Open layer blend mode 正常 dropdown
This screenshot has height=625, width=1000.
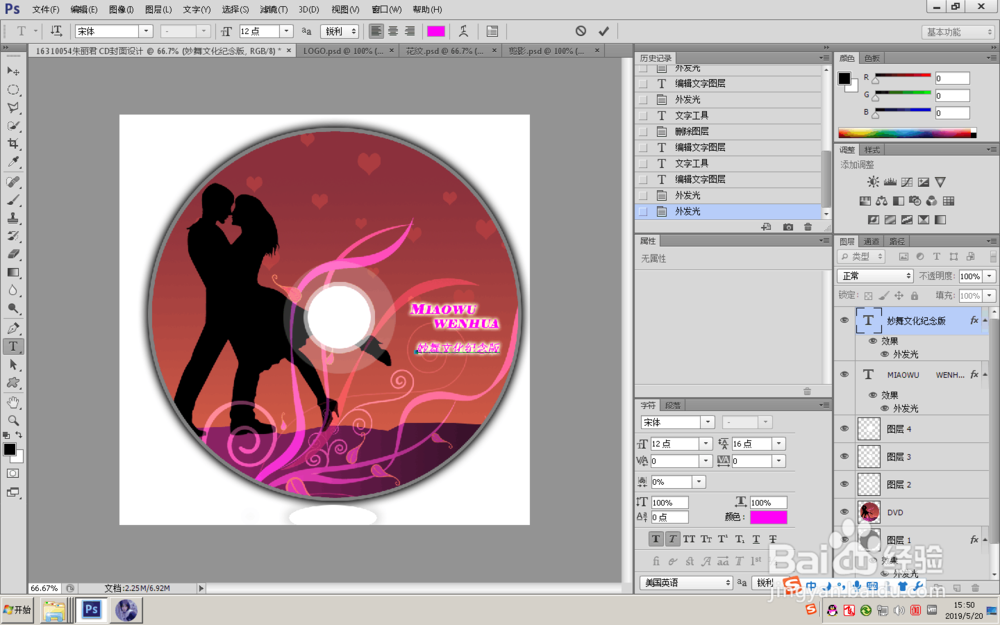[875, 276]
